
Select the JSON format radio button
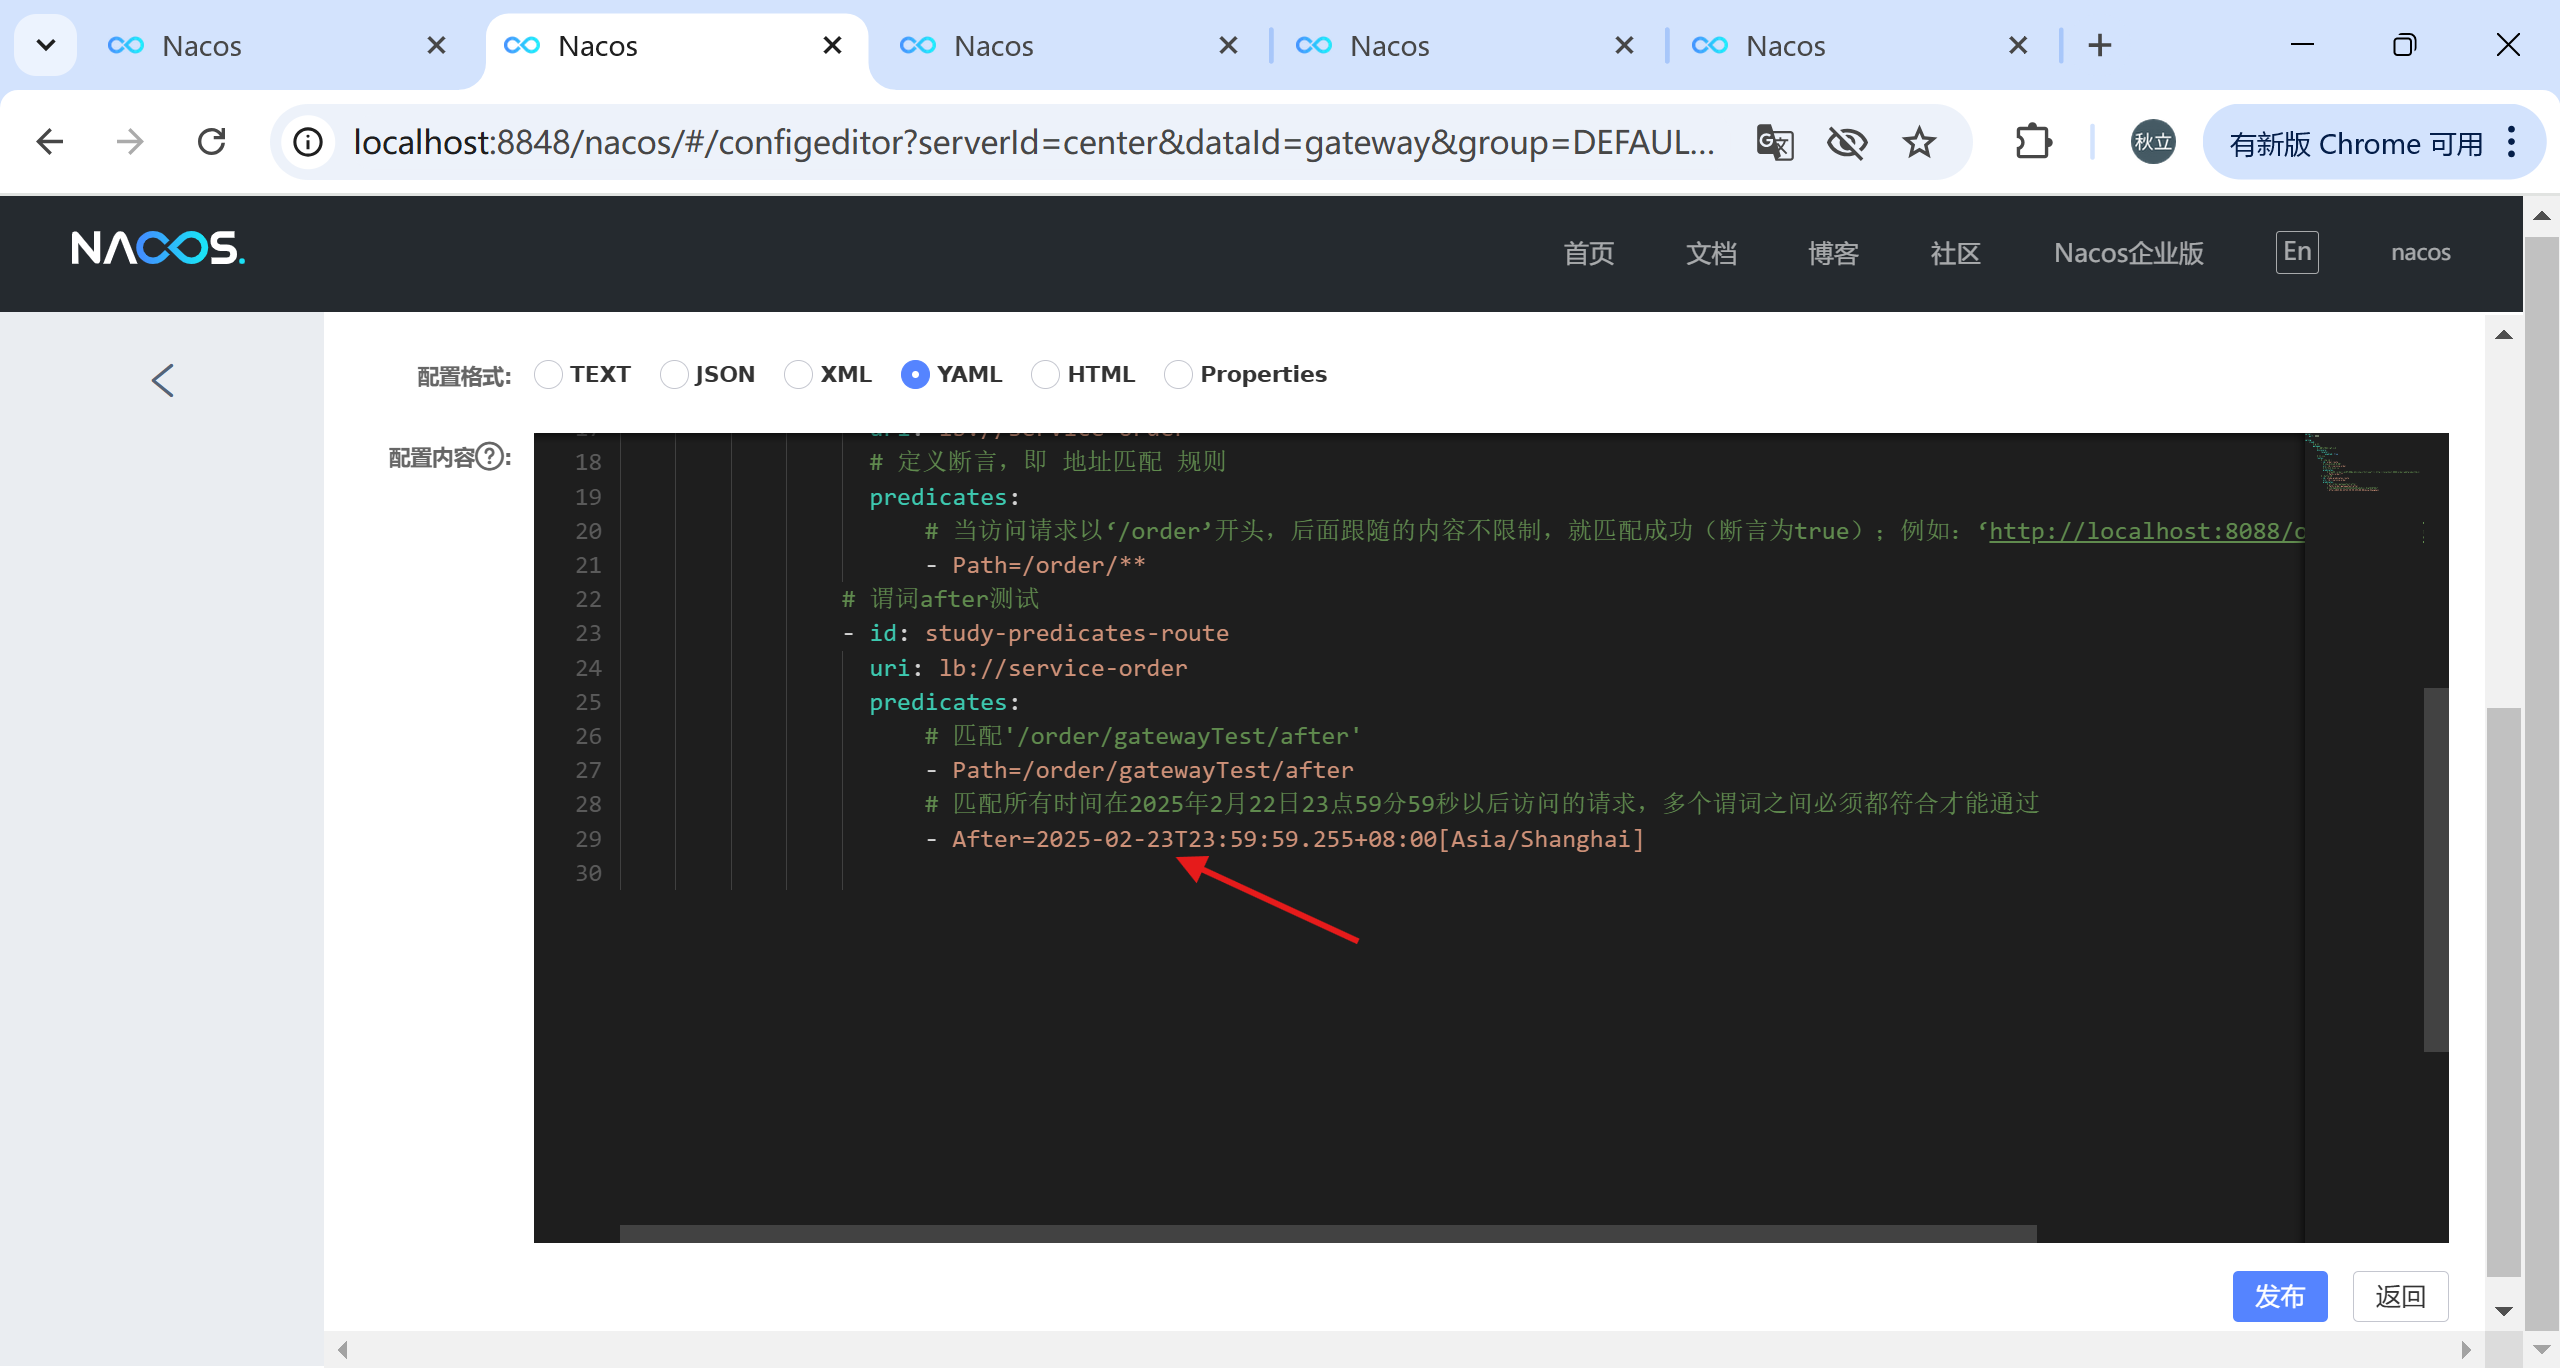click(675, 374)
